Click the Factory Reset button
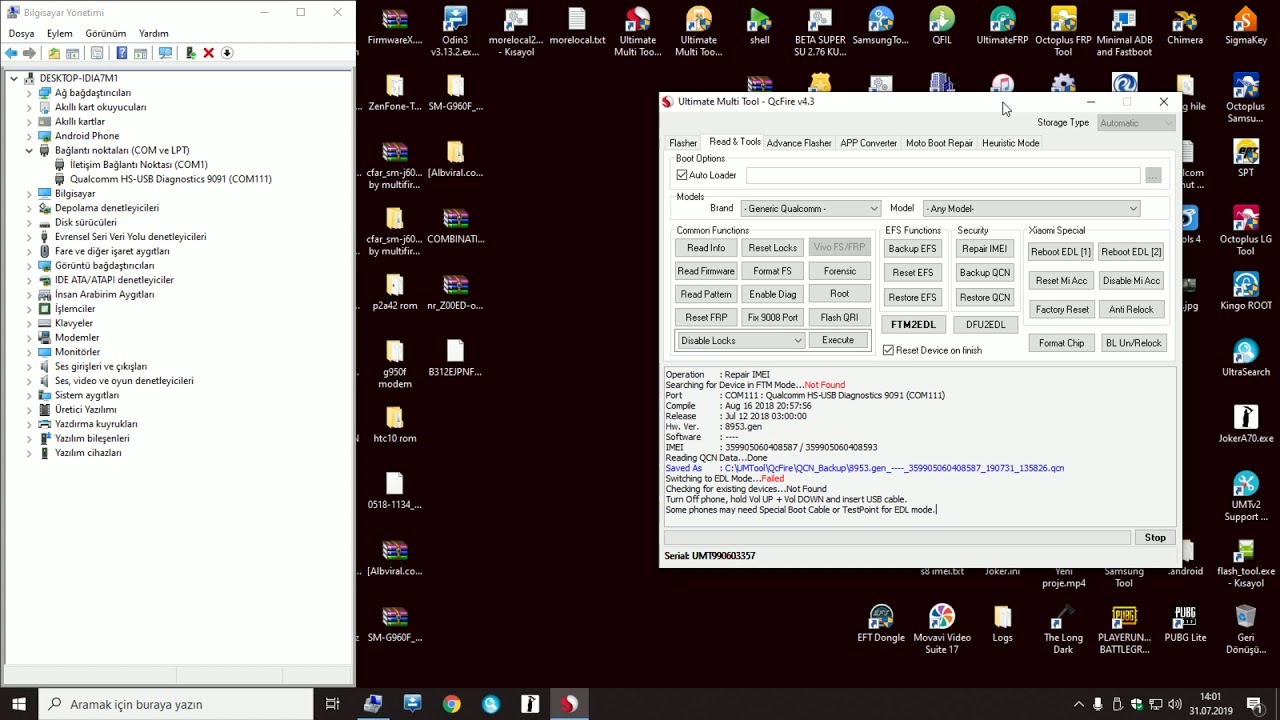1280x720 pixels. 1062,310
